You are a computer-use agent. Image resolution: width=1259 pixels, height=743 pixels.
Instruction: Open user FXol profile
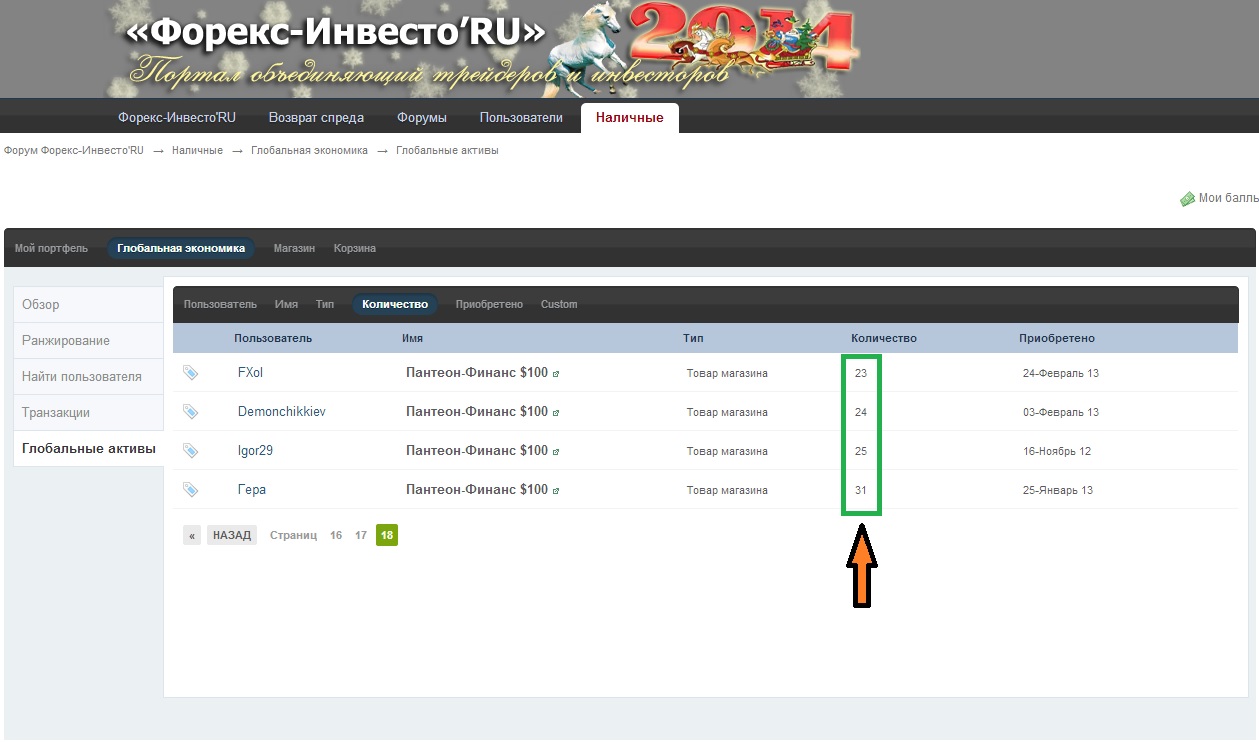click(x=250, y=372)
